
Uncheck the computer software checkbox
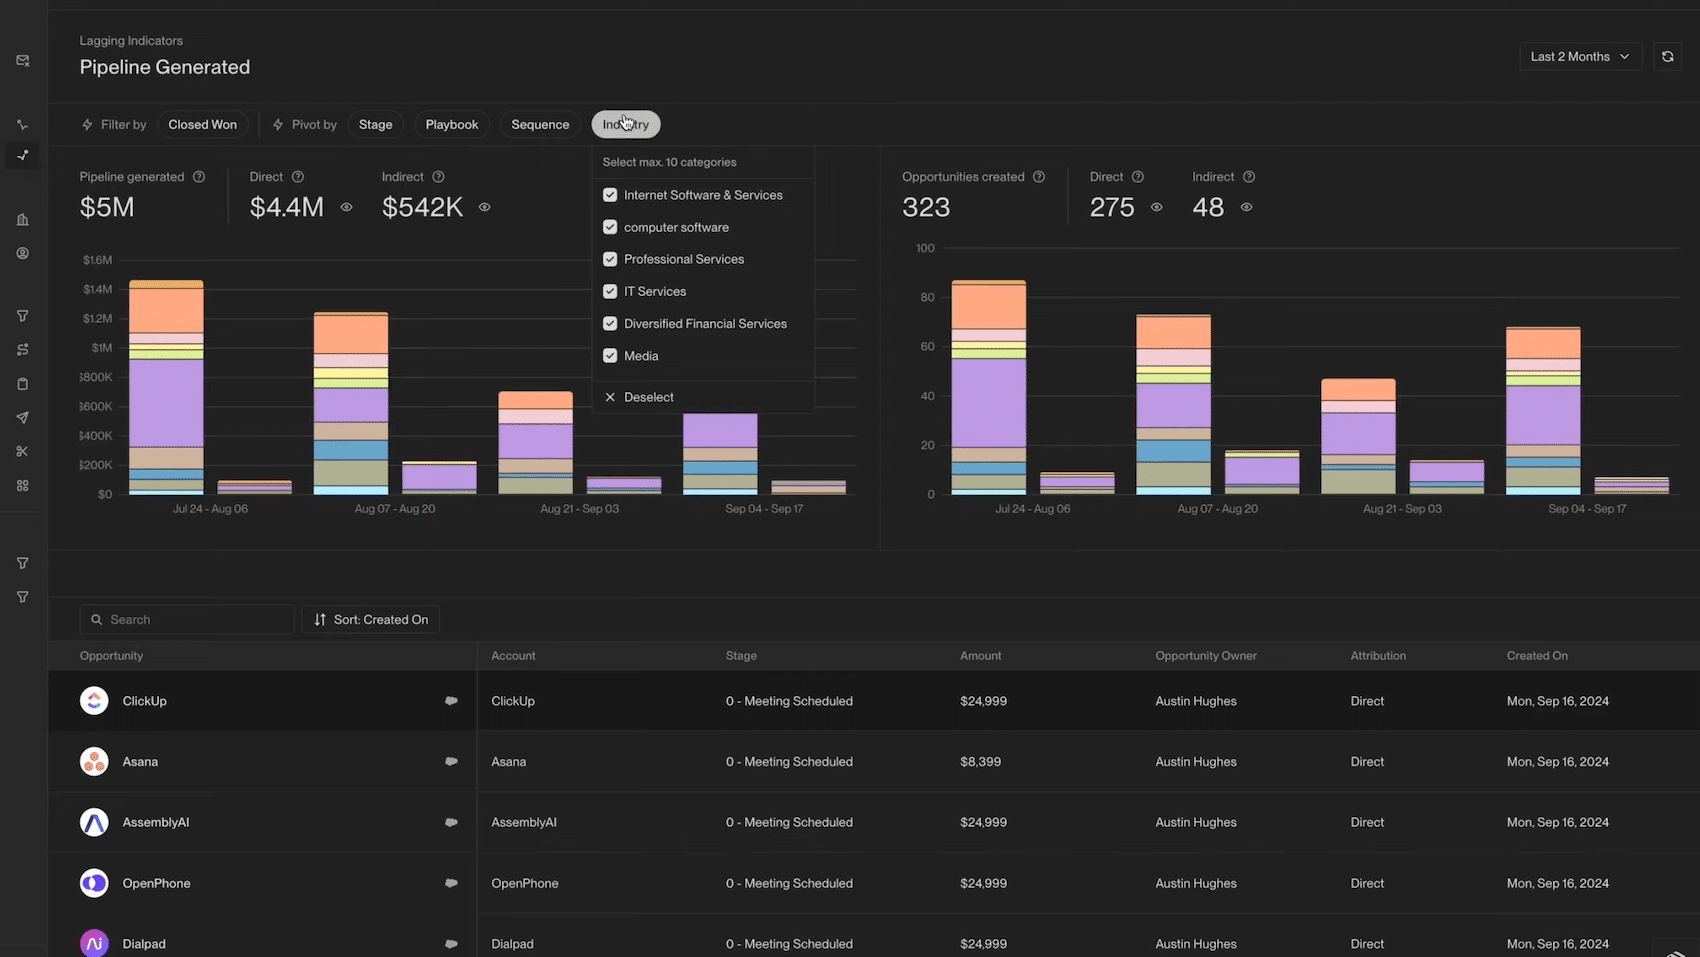[x=610, y=227]
